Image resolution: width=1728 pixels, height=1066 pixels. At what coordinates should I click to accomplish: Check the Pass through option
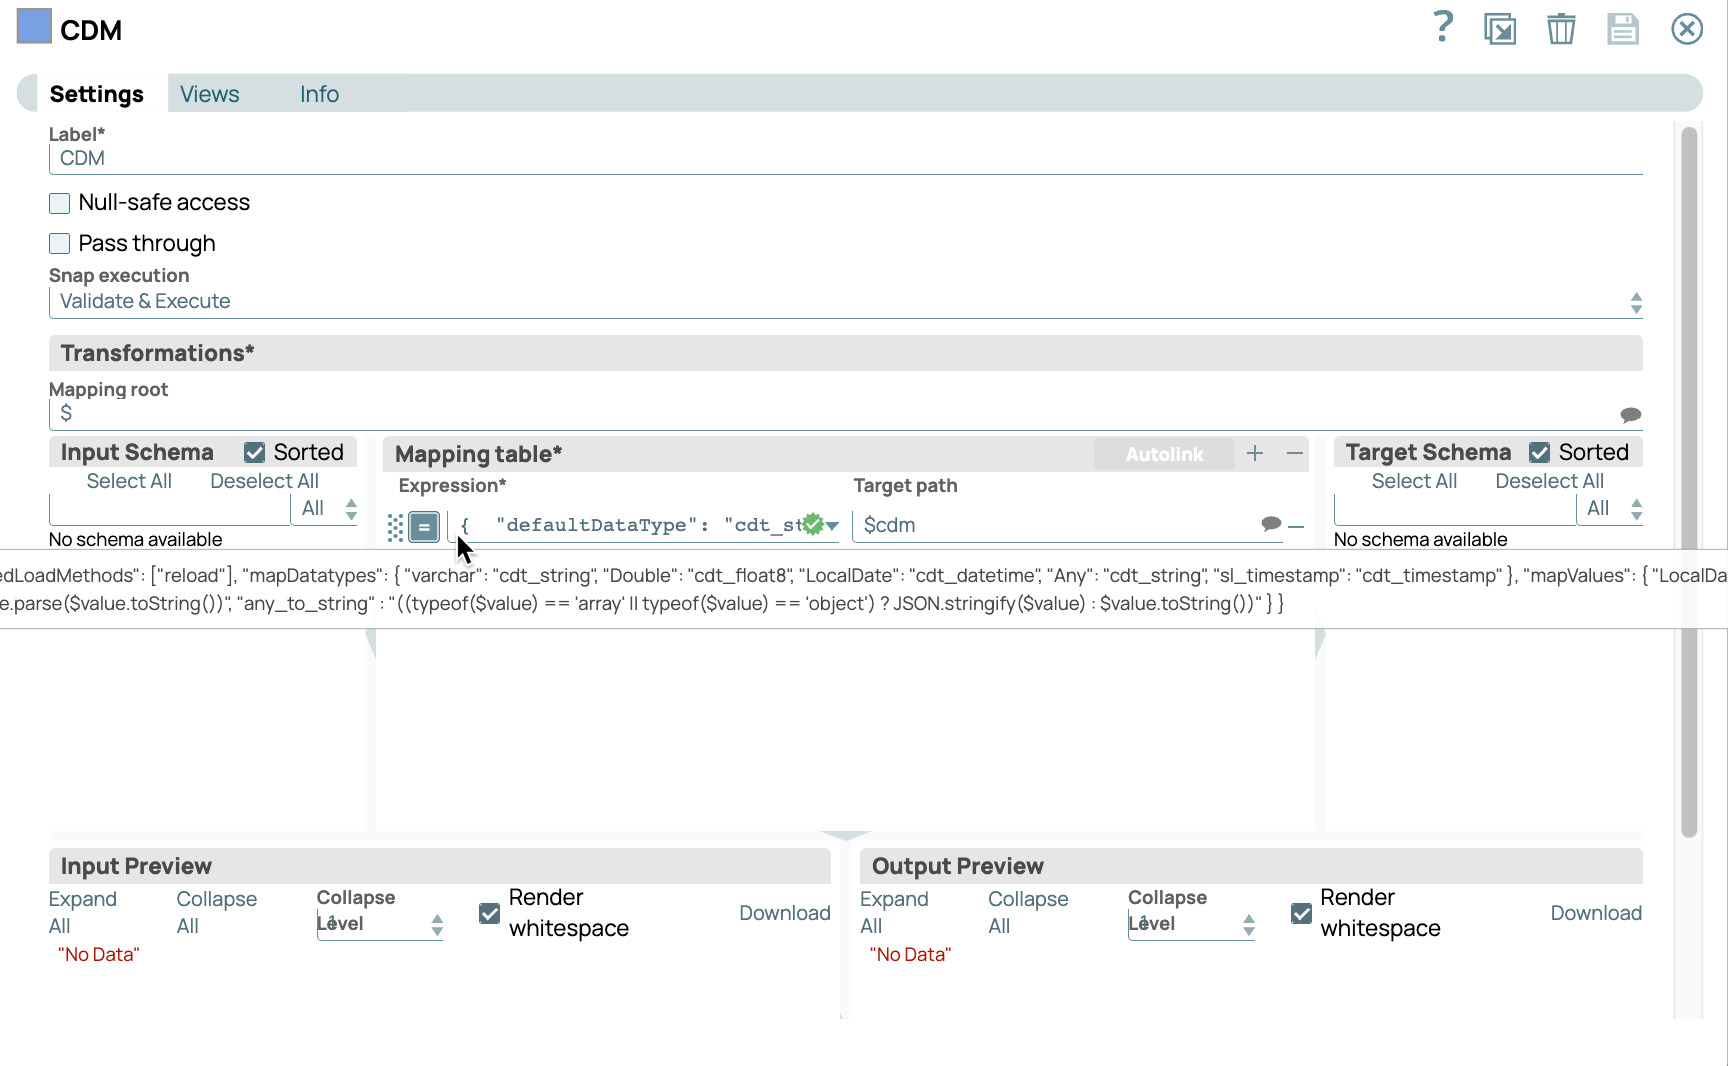coord(60,244)
